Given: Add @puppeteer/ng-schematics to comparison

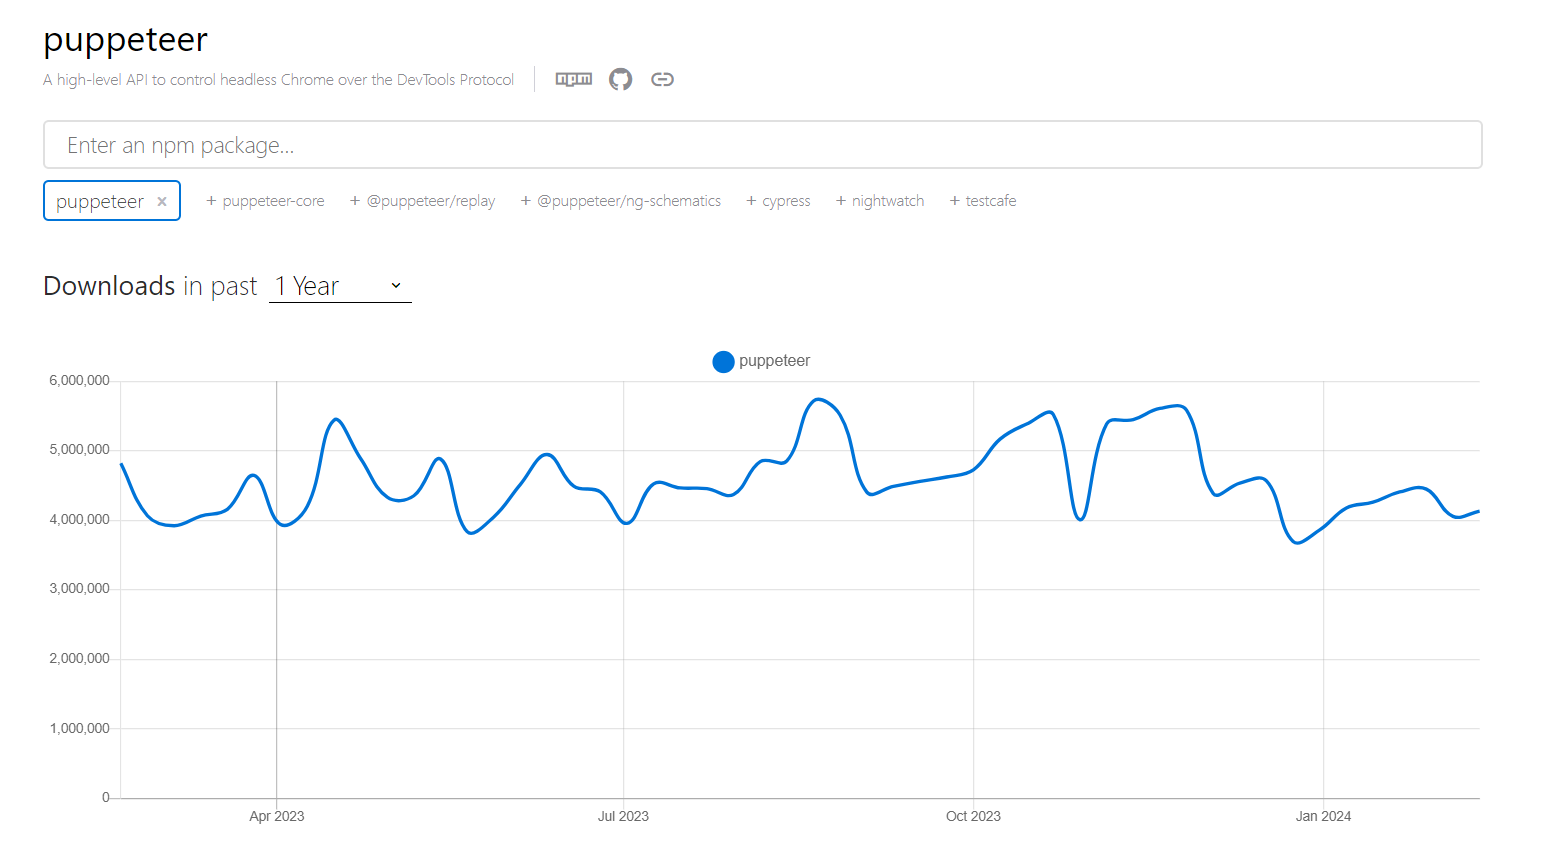Looking at the screenshot, I should 620,201.
